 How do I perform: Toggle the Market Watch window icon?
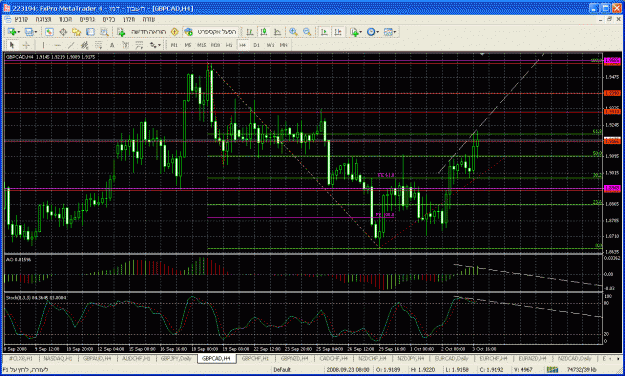pyautogui.click(x=49, y=32)
